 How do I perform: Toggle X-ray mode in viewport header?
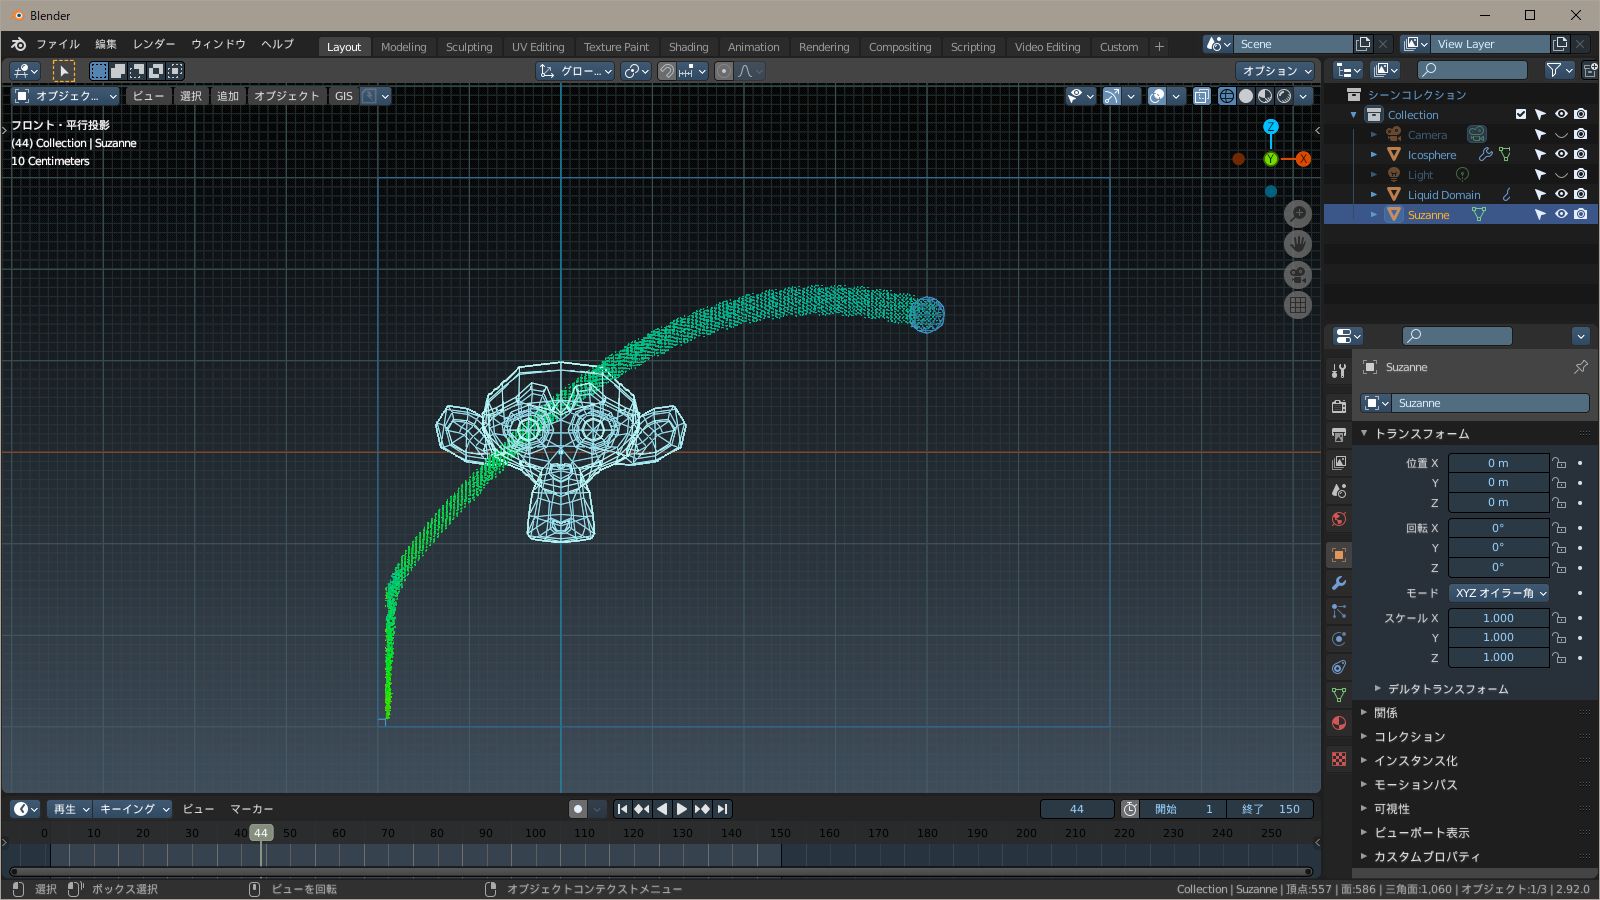click(x=1202, y=96)
